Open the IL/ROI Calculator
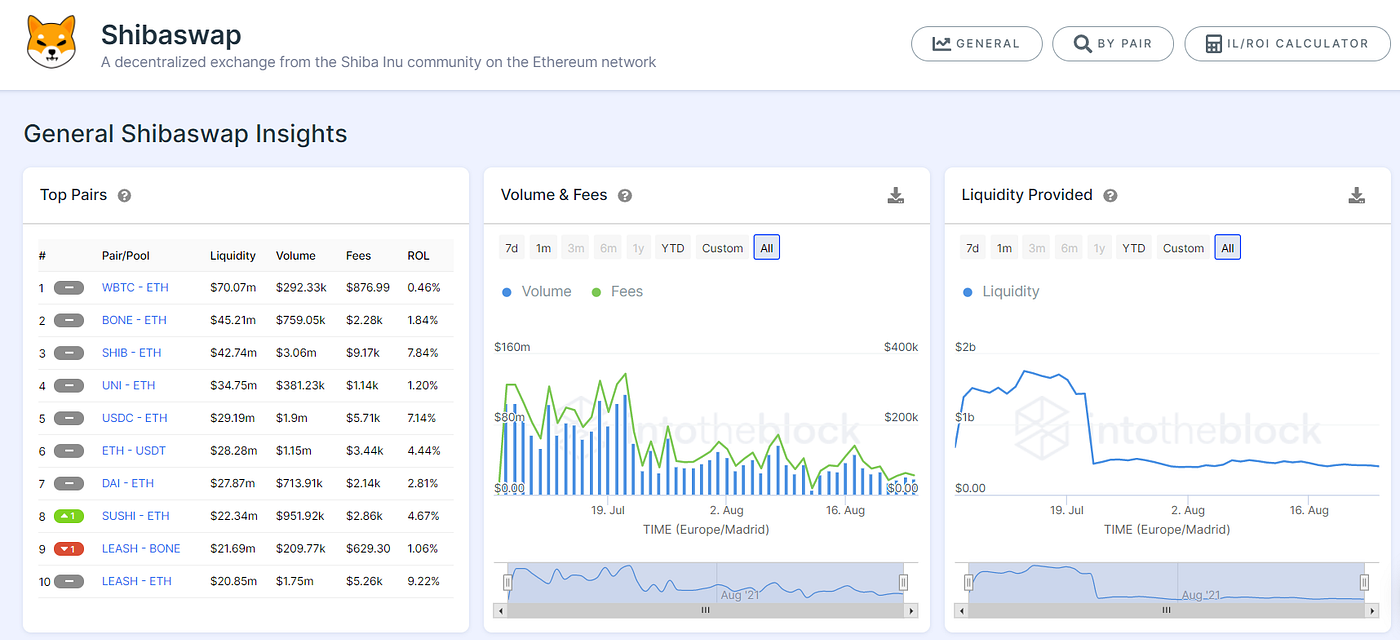Screen dimensions: 1400x640 tap(1287, 44)
